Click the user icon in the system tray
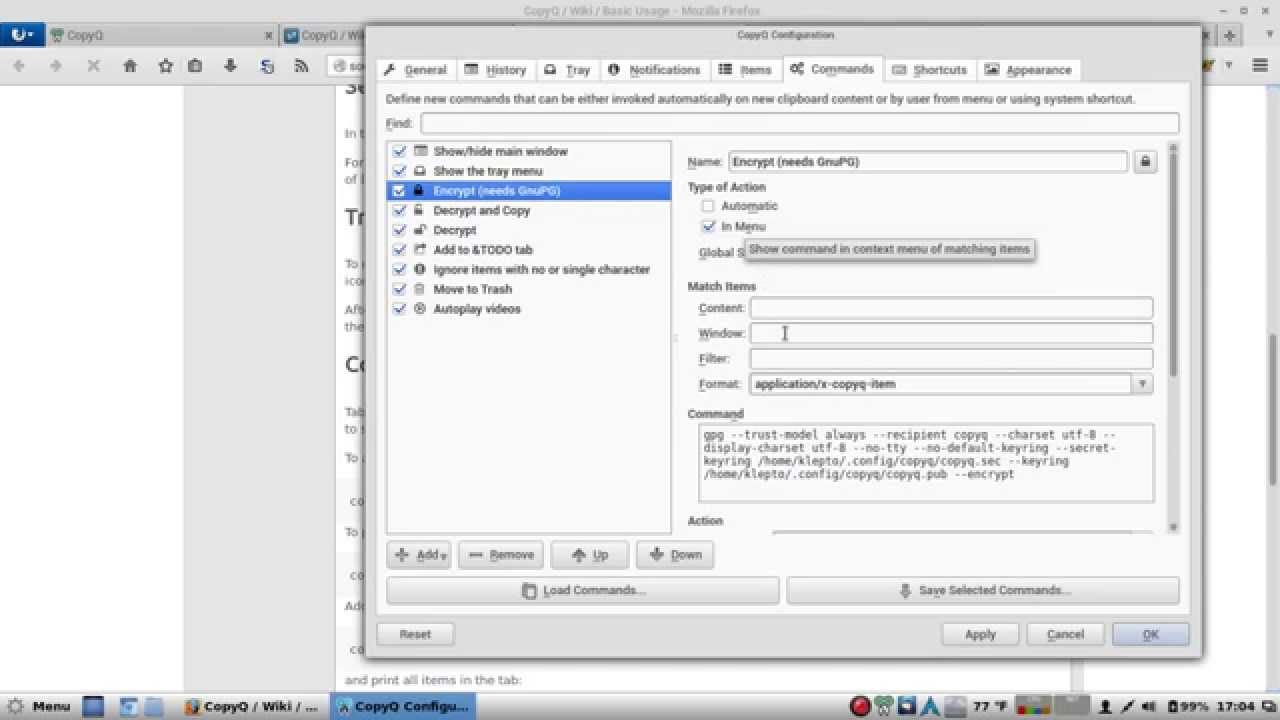The height and width of the screenshot is (720, 1280). pyautogui.click(x=1106, y=706)
